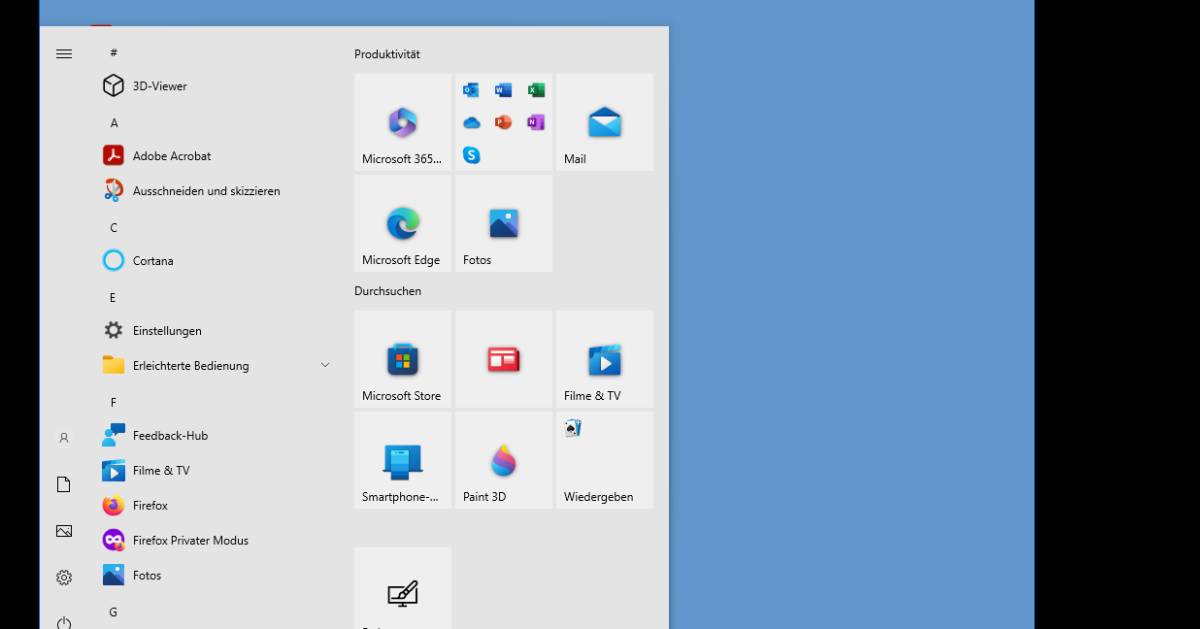Open the Microsoft Store tile
This screenshot has height=629, width=1200.
point(403,359)
